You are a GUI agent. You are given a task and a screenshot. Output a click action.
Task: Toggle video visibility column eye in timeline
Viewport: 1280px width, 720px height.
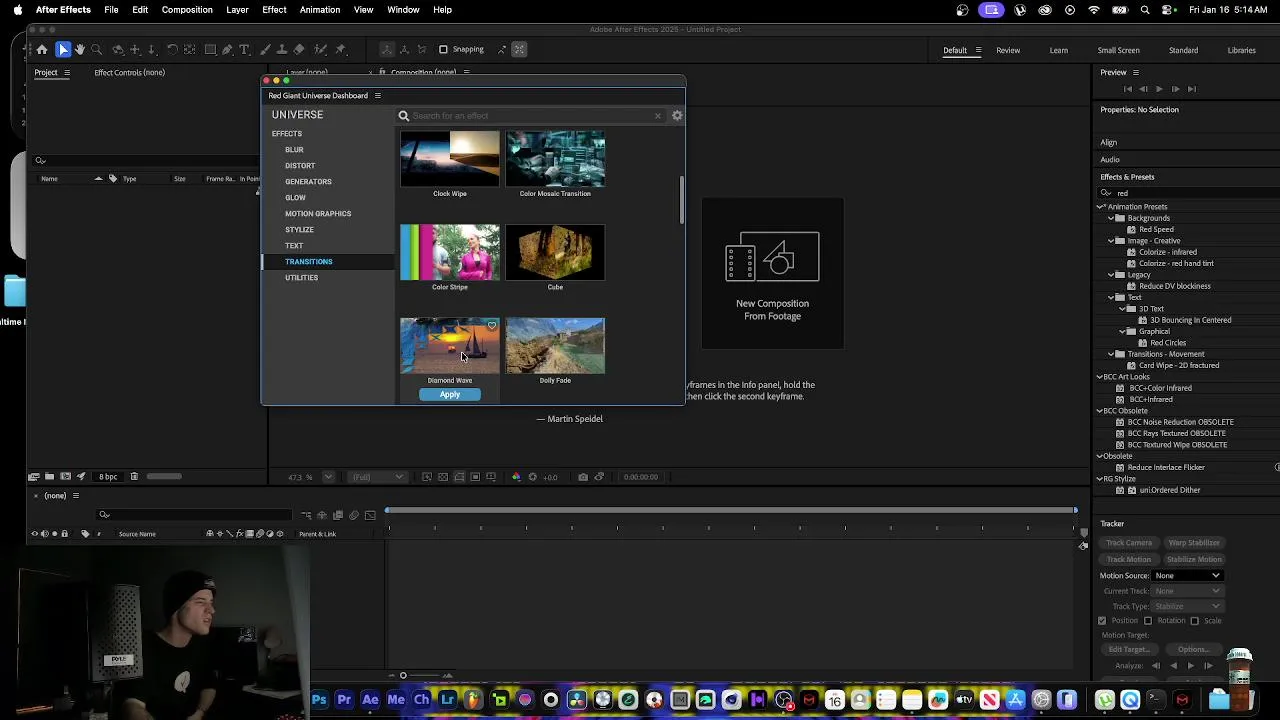pos(34,534)
